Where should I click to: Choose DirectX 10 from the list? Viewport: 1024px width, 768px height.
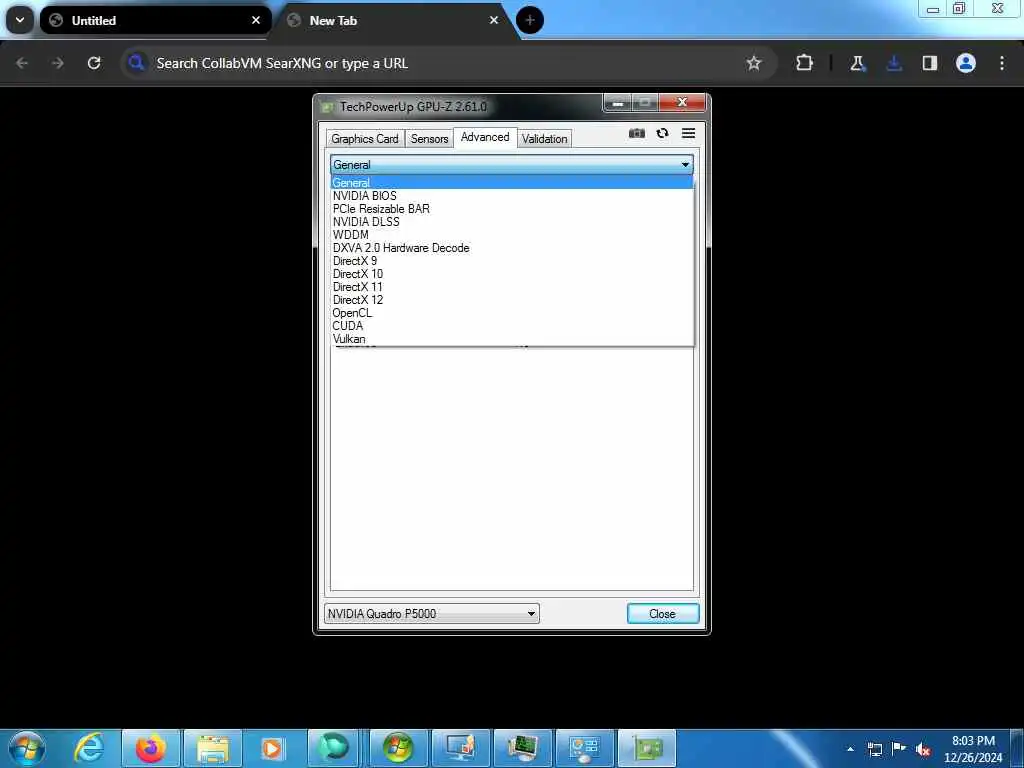click(x=512, y=274)
